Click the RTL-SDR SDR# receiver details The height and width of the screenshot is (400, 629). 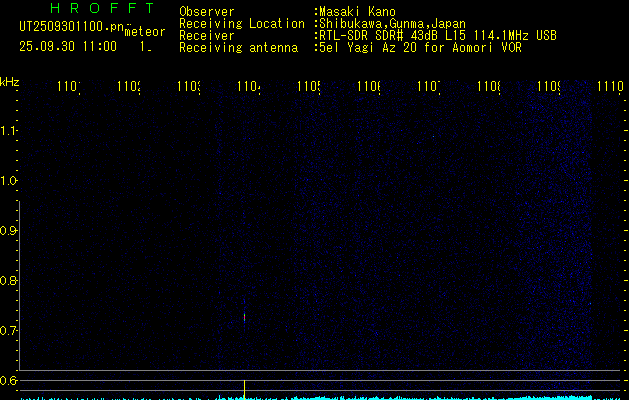[x=438, y=36]
